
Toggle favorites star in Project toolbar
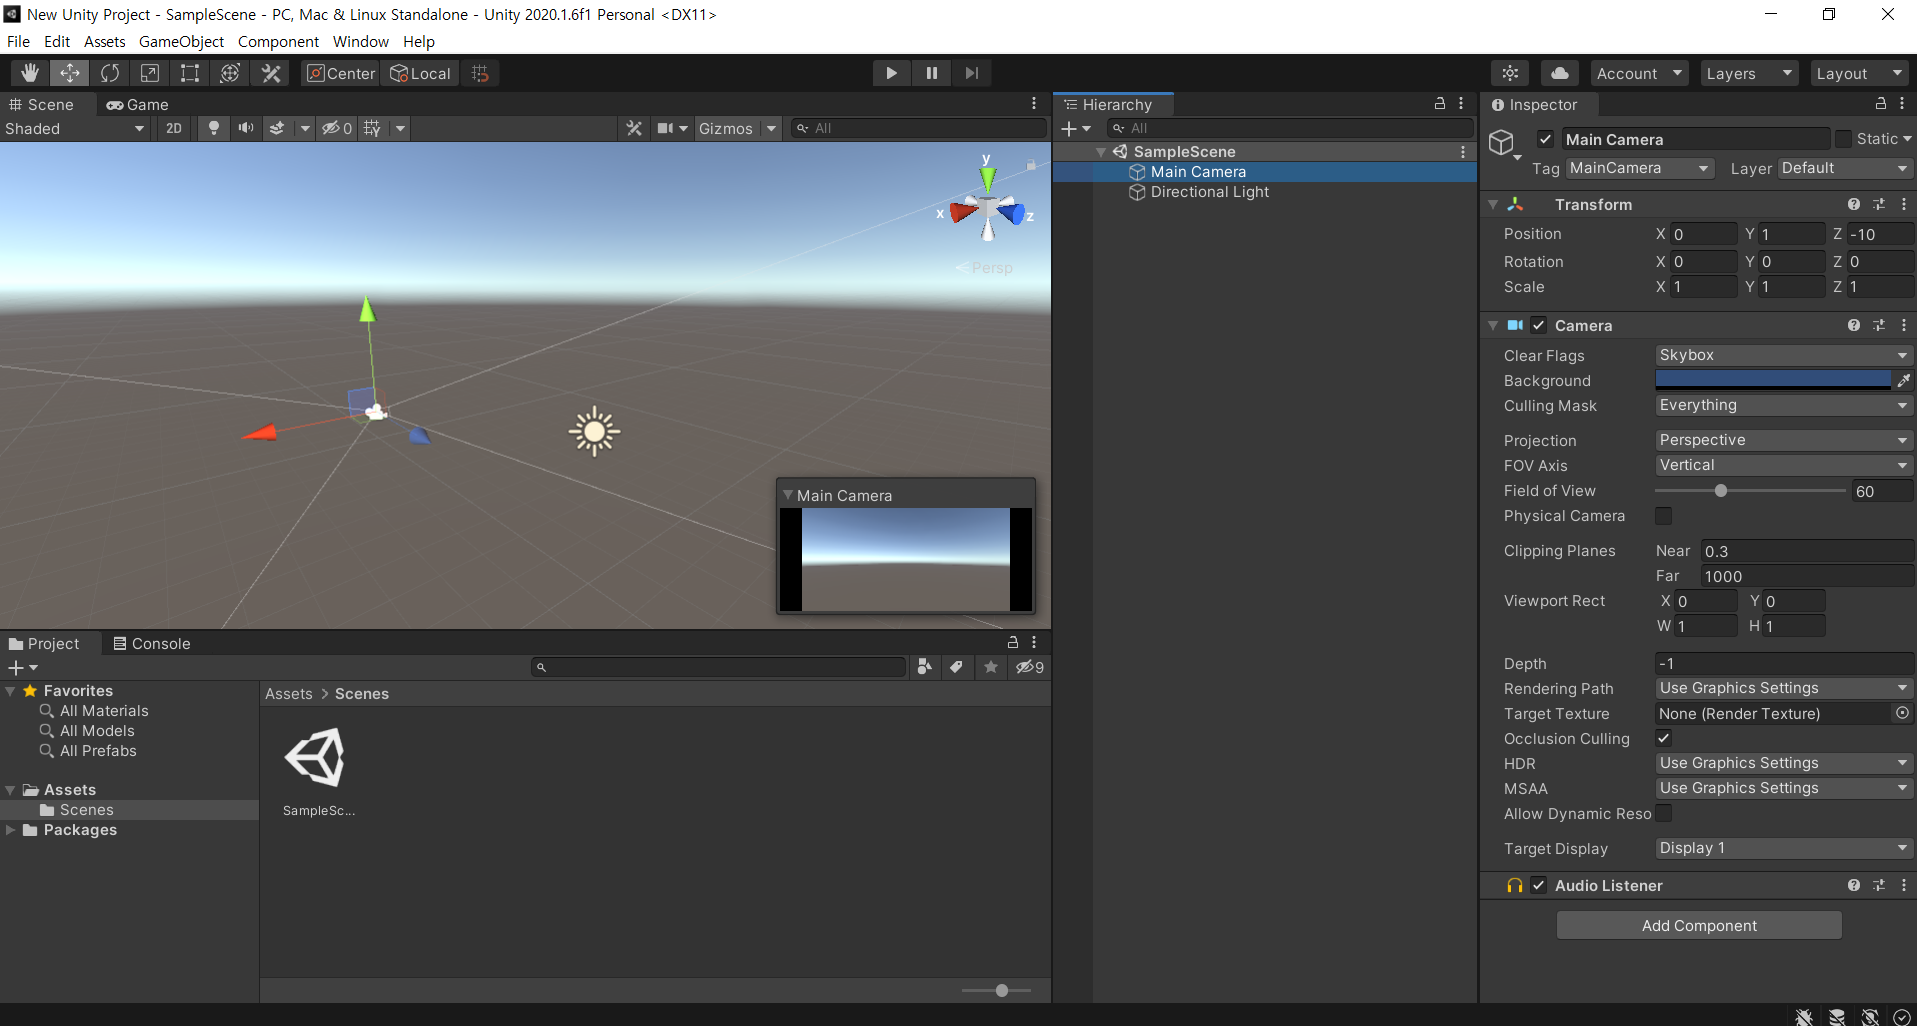991,667
